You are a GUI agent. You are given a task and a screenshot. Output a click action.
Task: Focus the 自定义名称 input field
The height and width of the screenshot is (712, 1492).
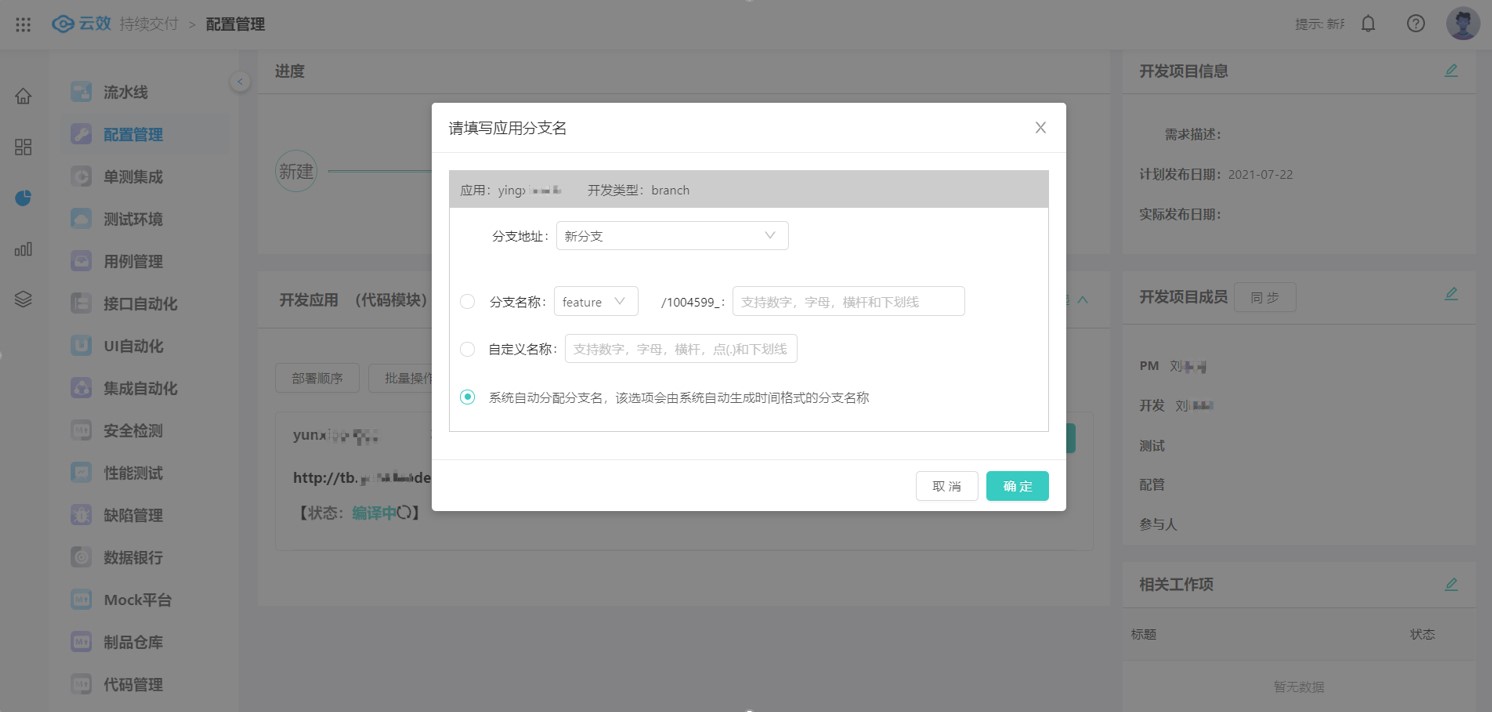(x=681, y=349)
